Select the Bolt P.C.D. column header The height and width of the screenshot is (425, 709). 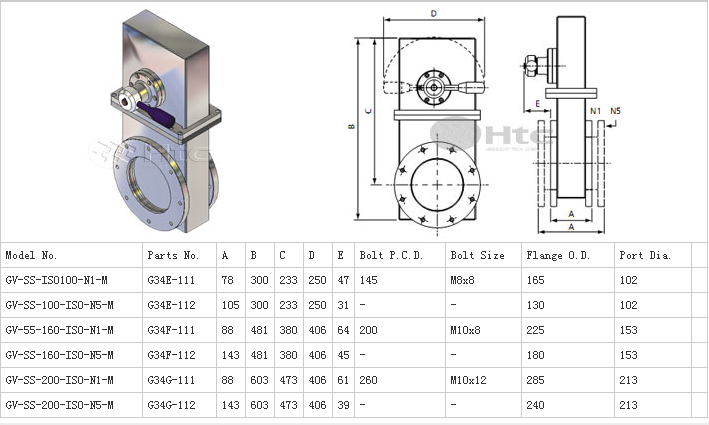click(392, 255)
